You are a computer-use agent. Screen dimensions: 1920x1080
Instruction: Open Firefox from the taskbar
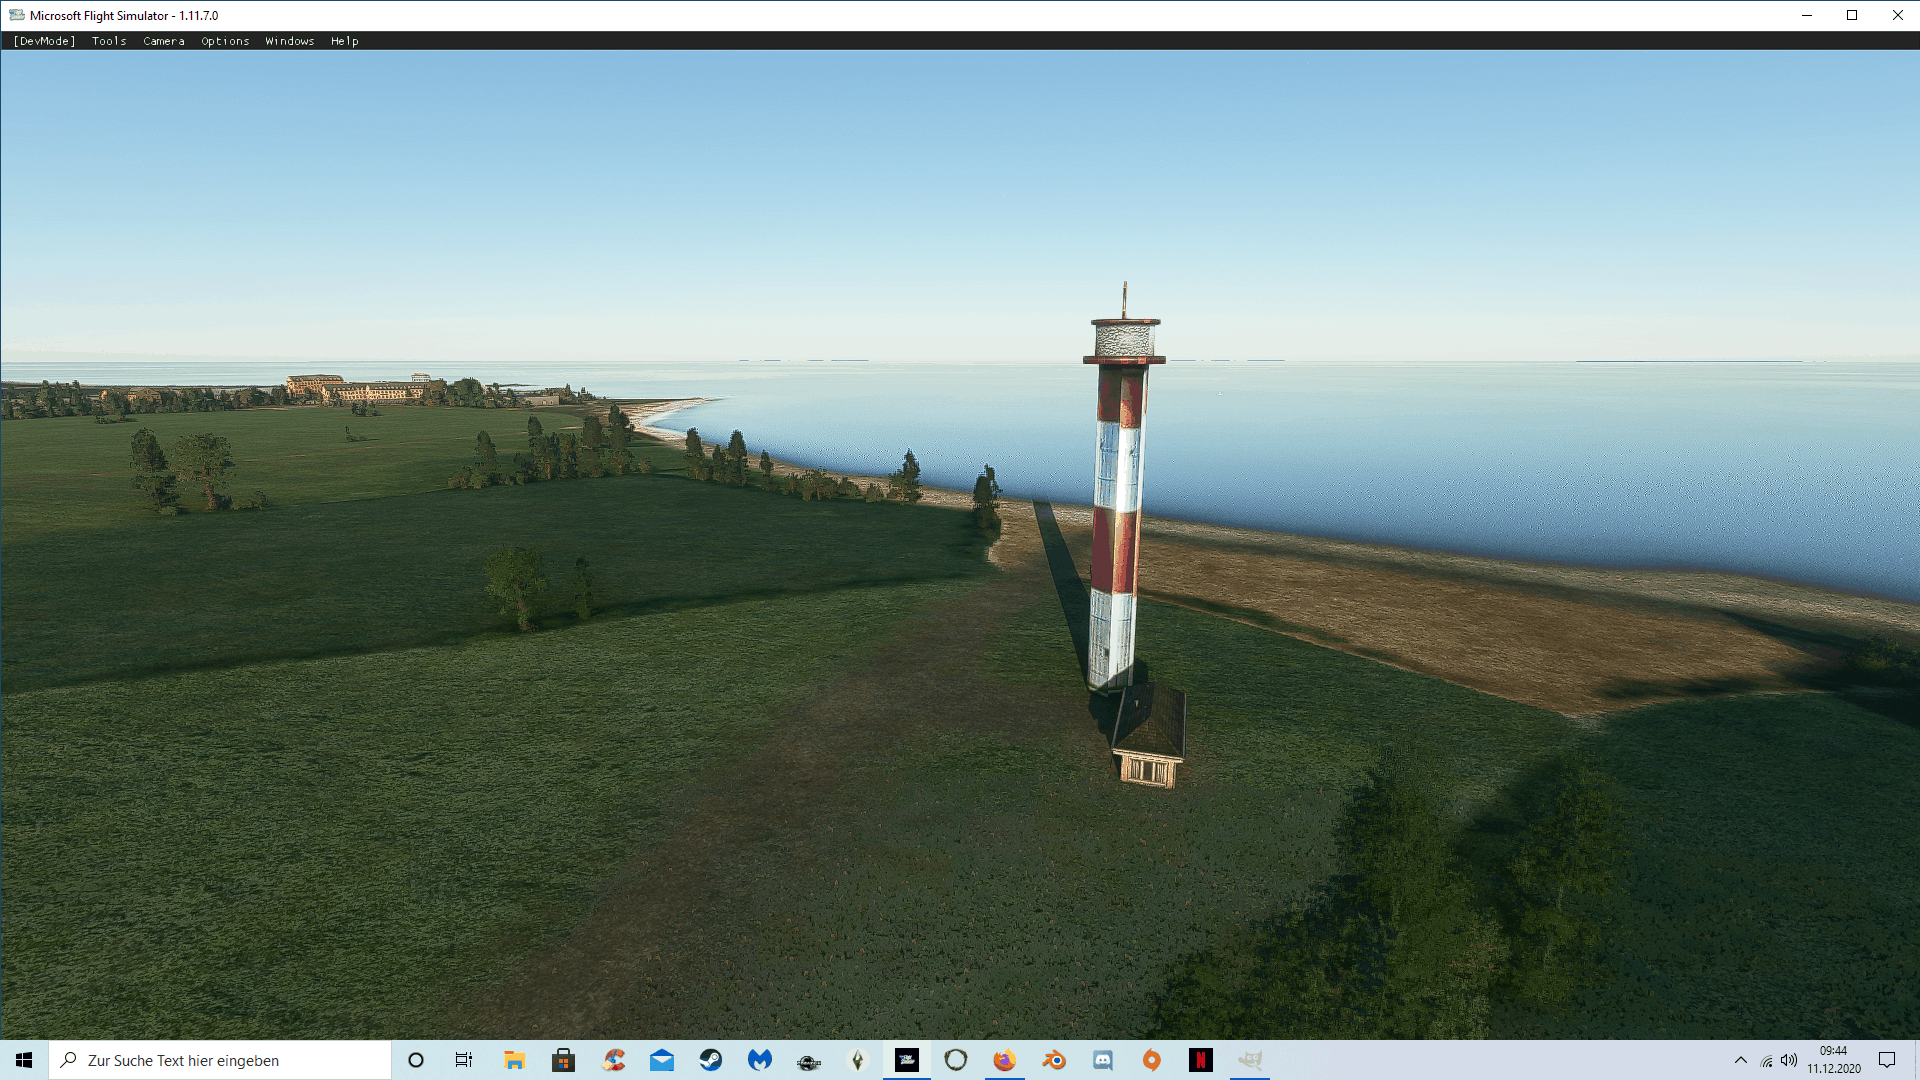[x=1004, y=1060]
